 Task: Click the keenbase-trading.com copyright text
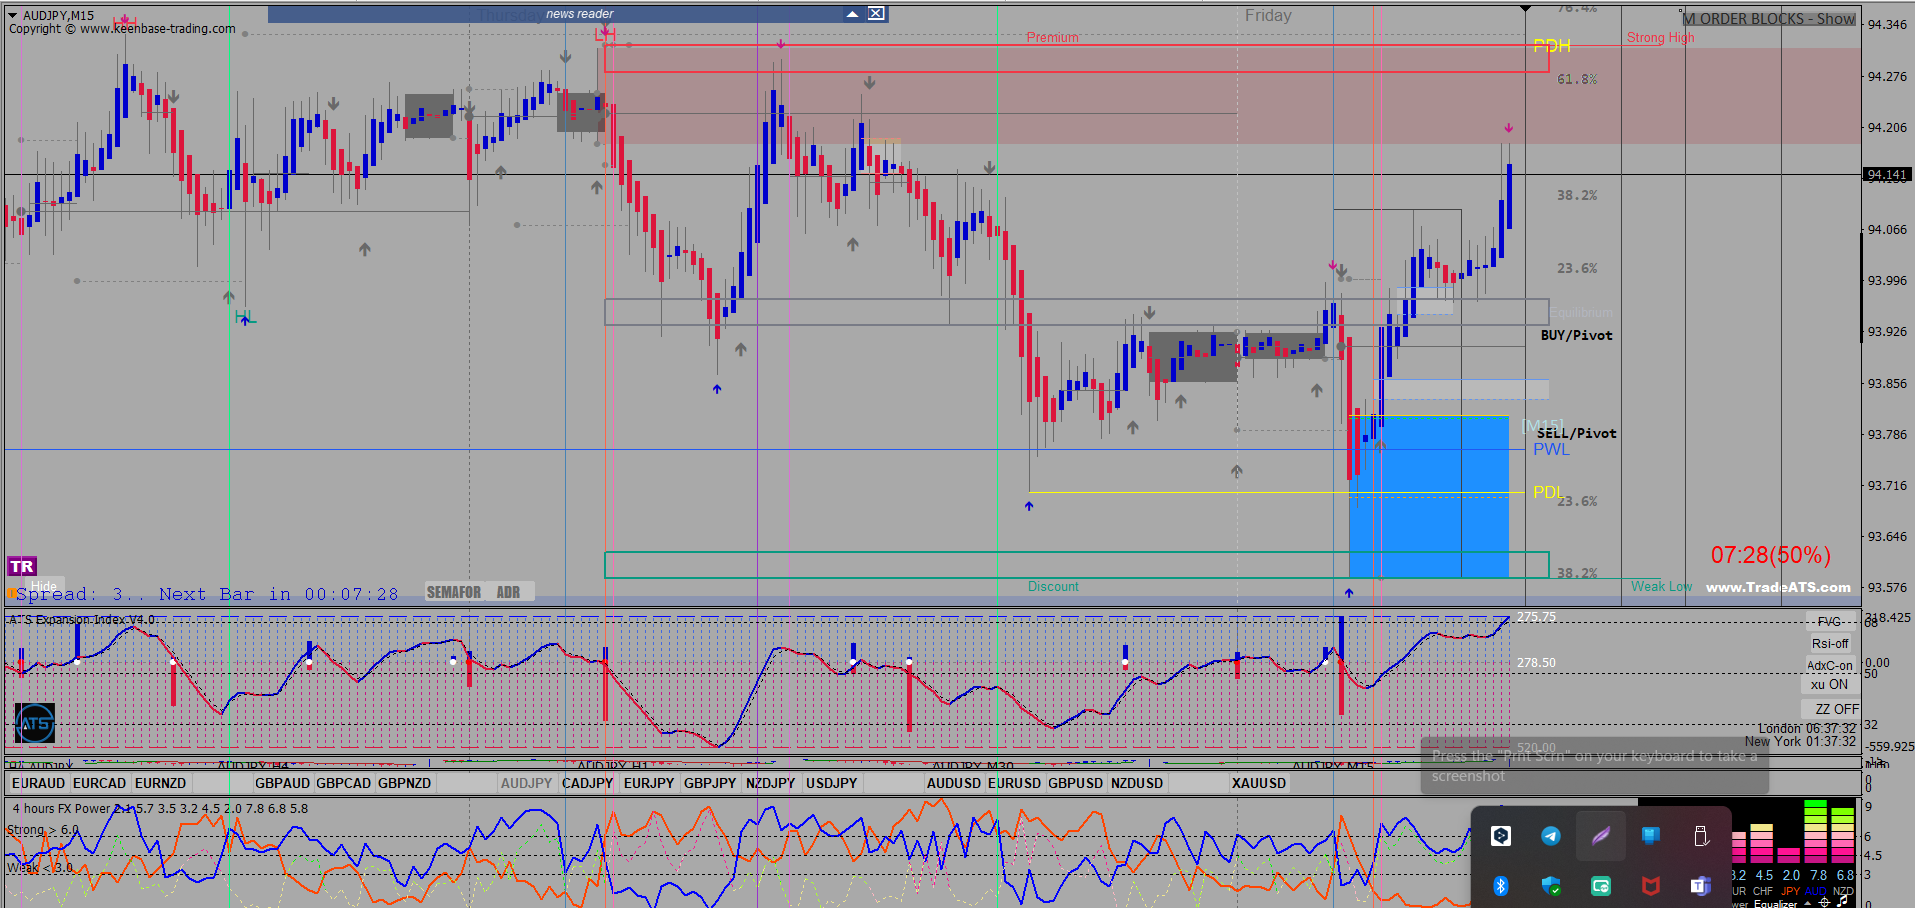point(122,29)
